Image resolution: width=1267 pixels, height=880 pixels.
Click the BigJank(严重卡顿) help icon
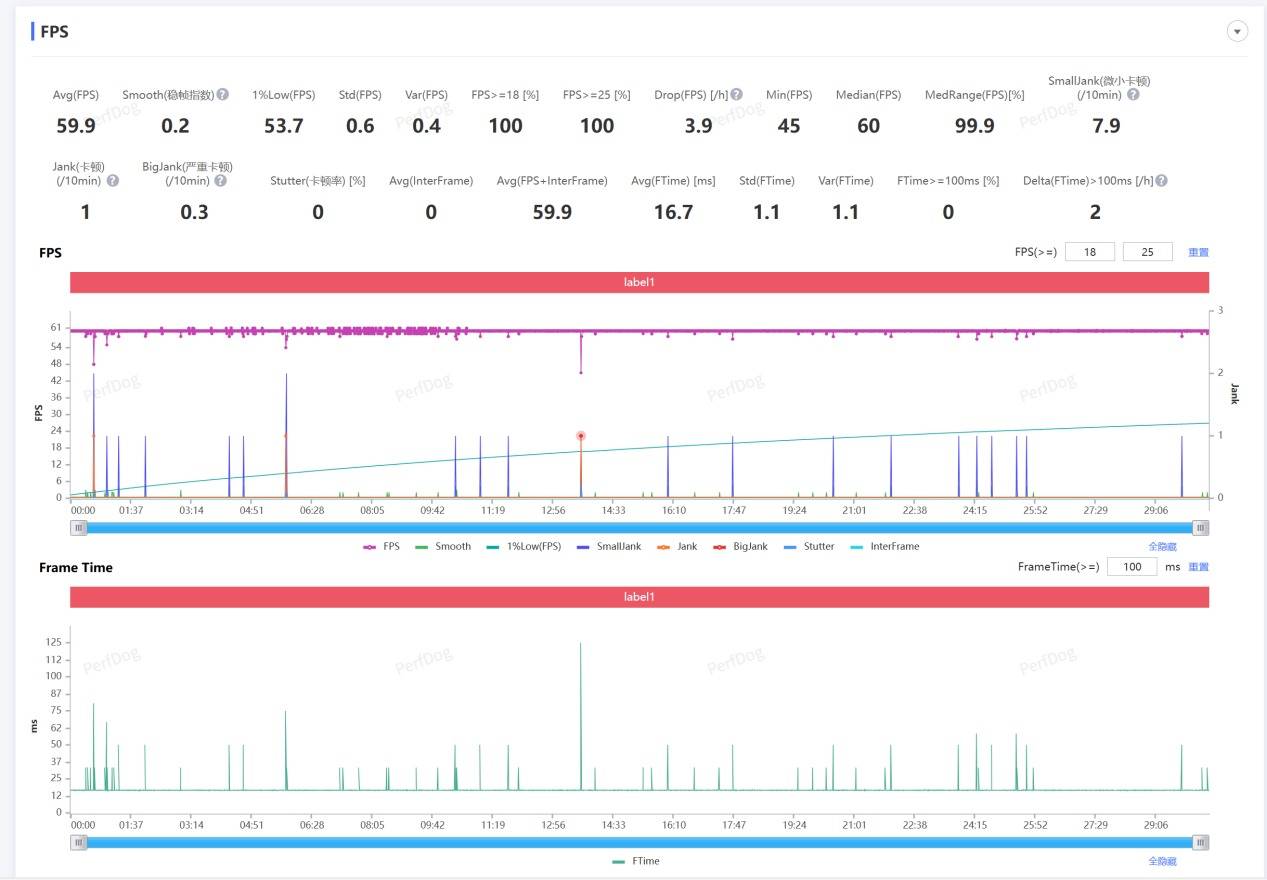coord(220,181)
